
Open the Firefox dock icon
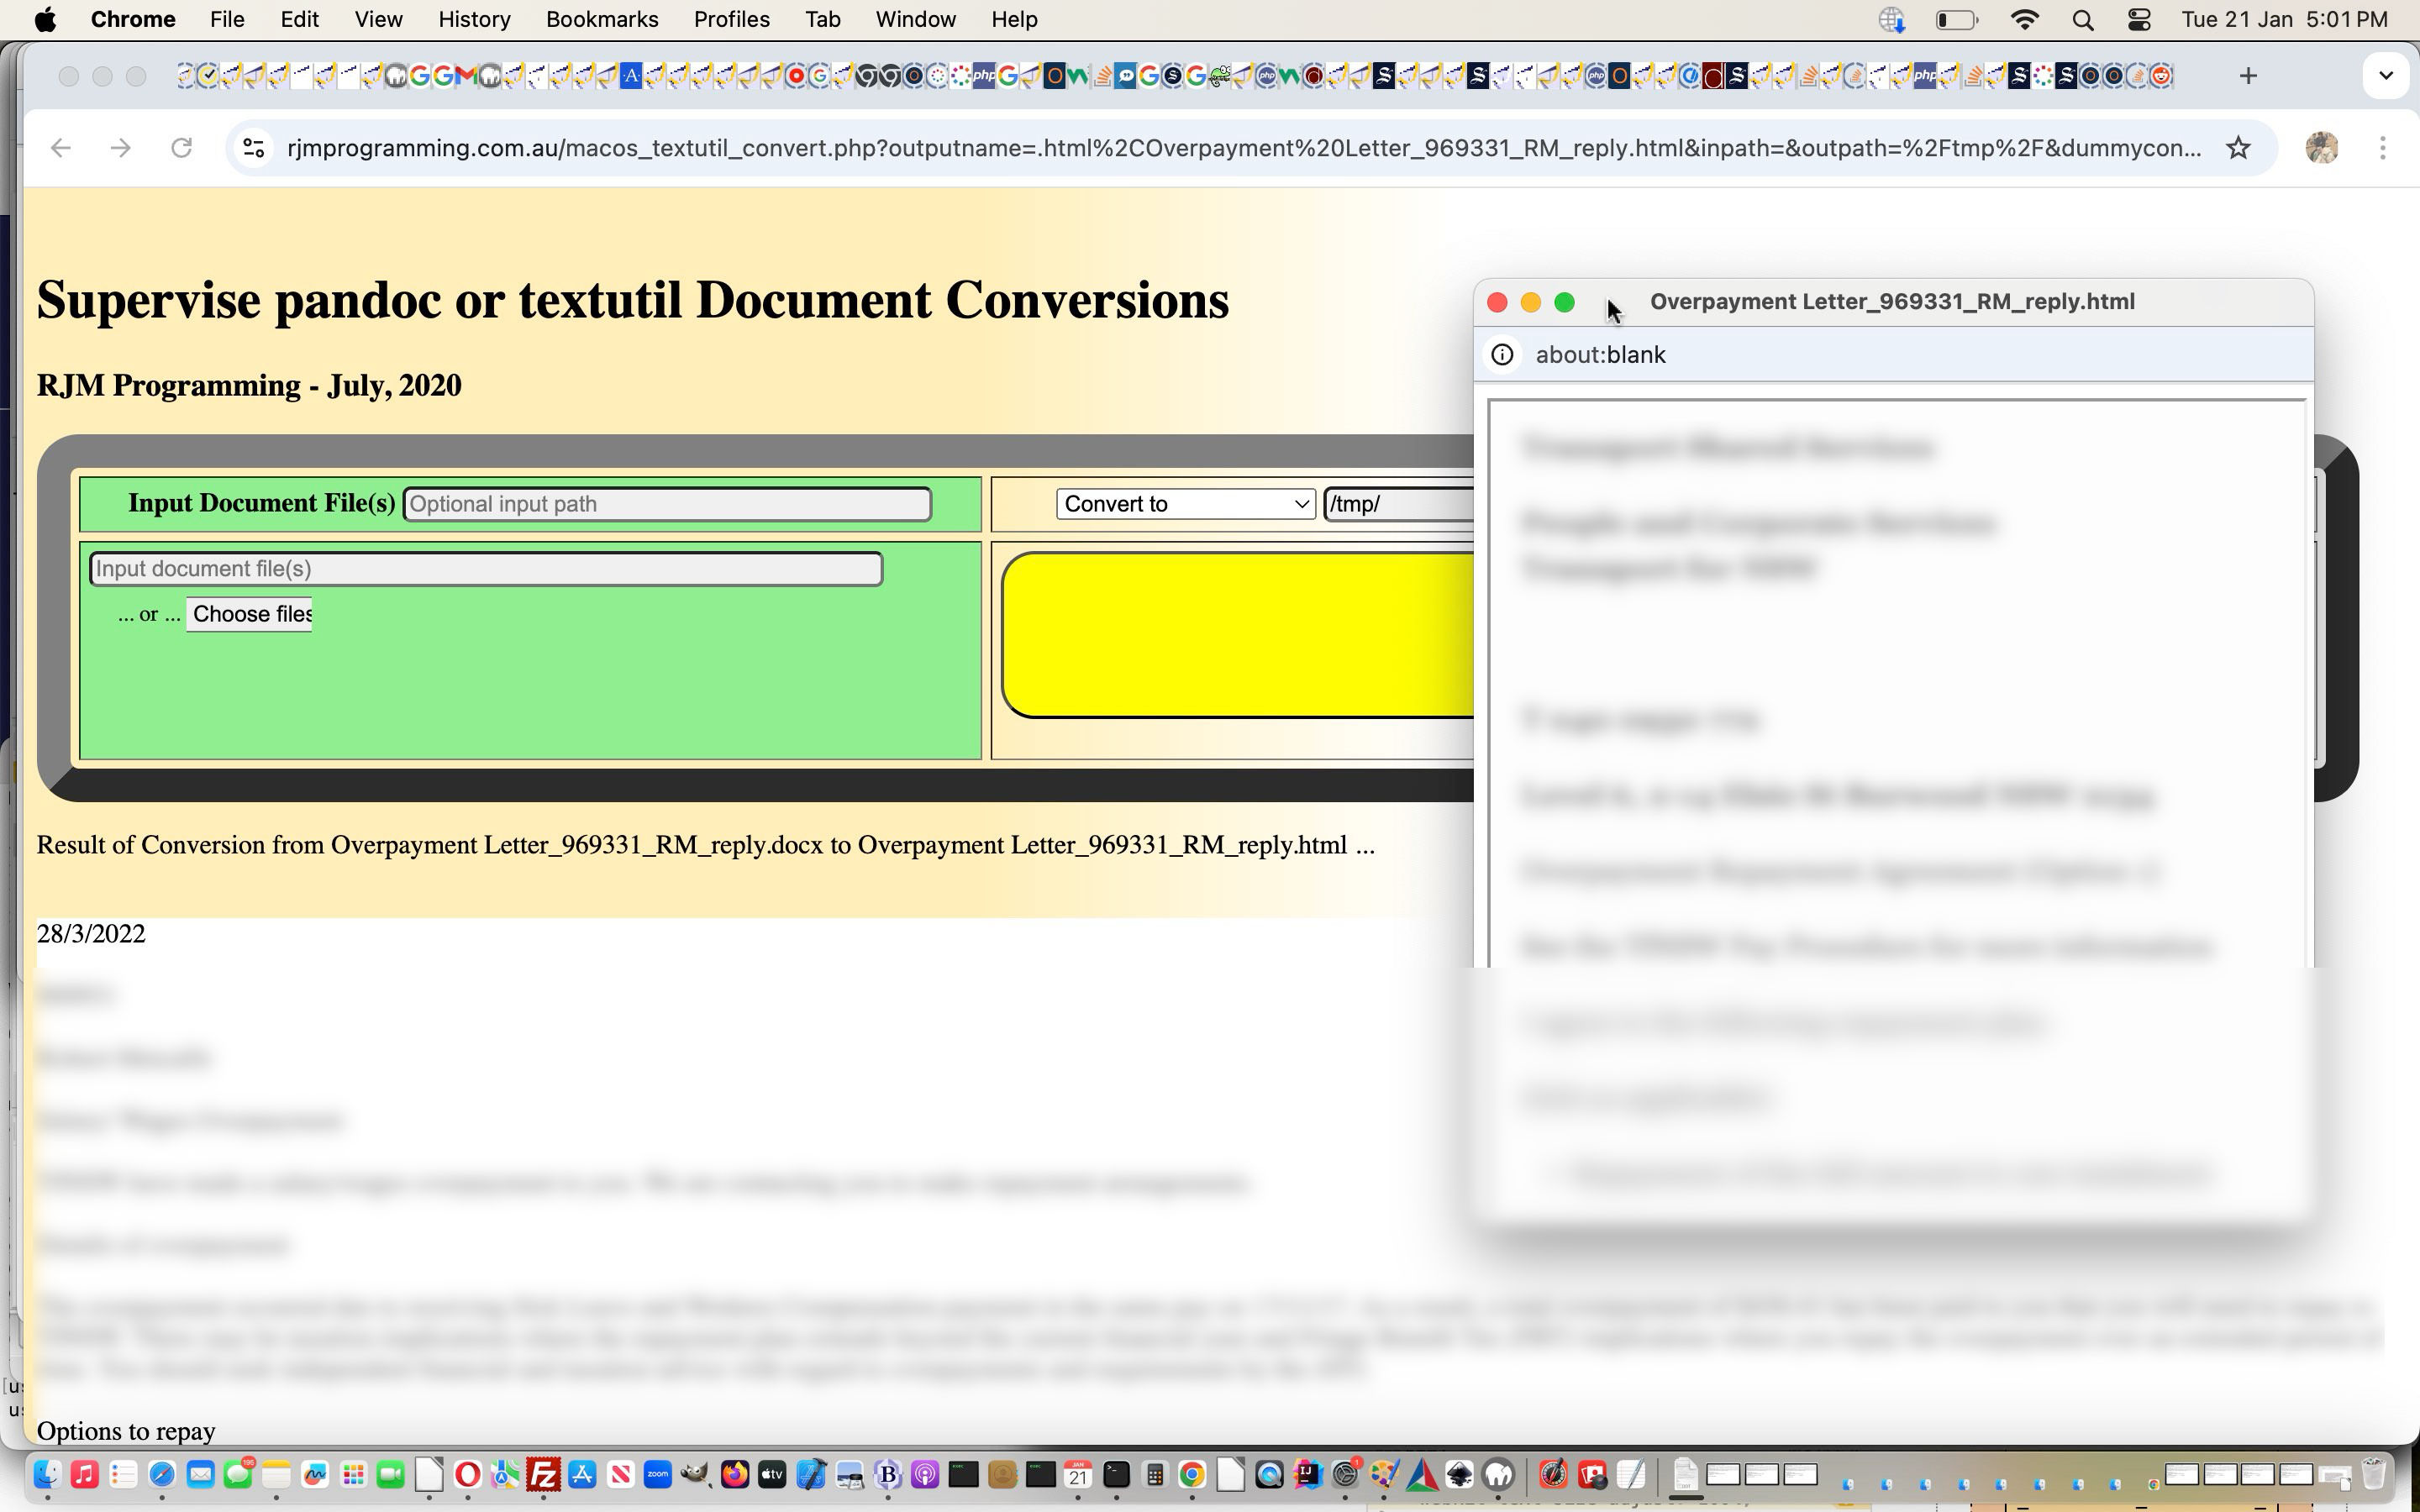(734, 1474)
